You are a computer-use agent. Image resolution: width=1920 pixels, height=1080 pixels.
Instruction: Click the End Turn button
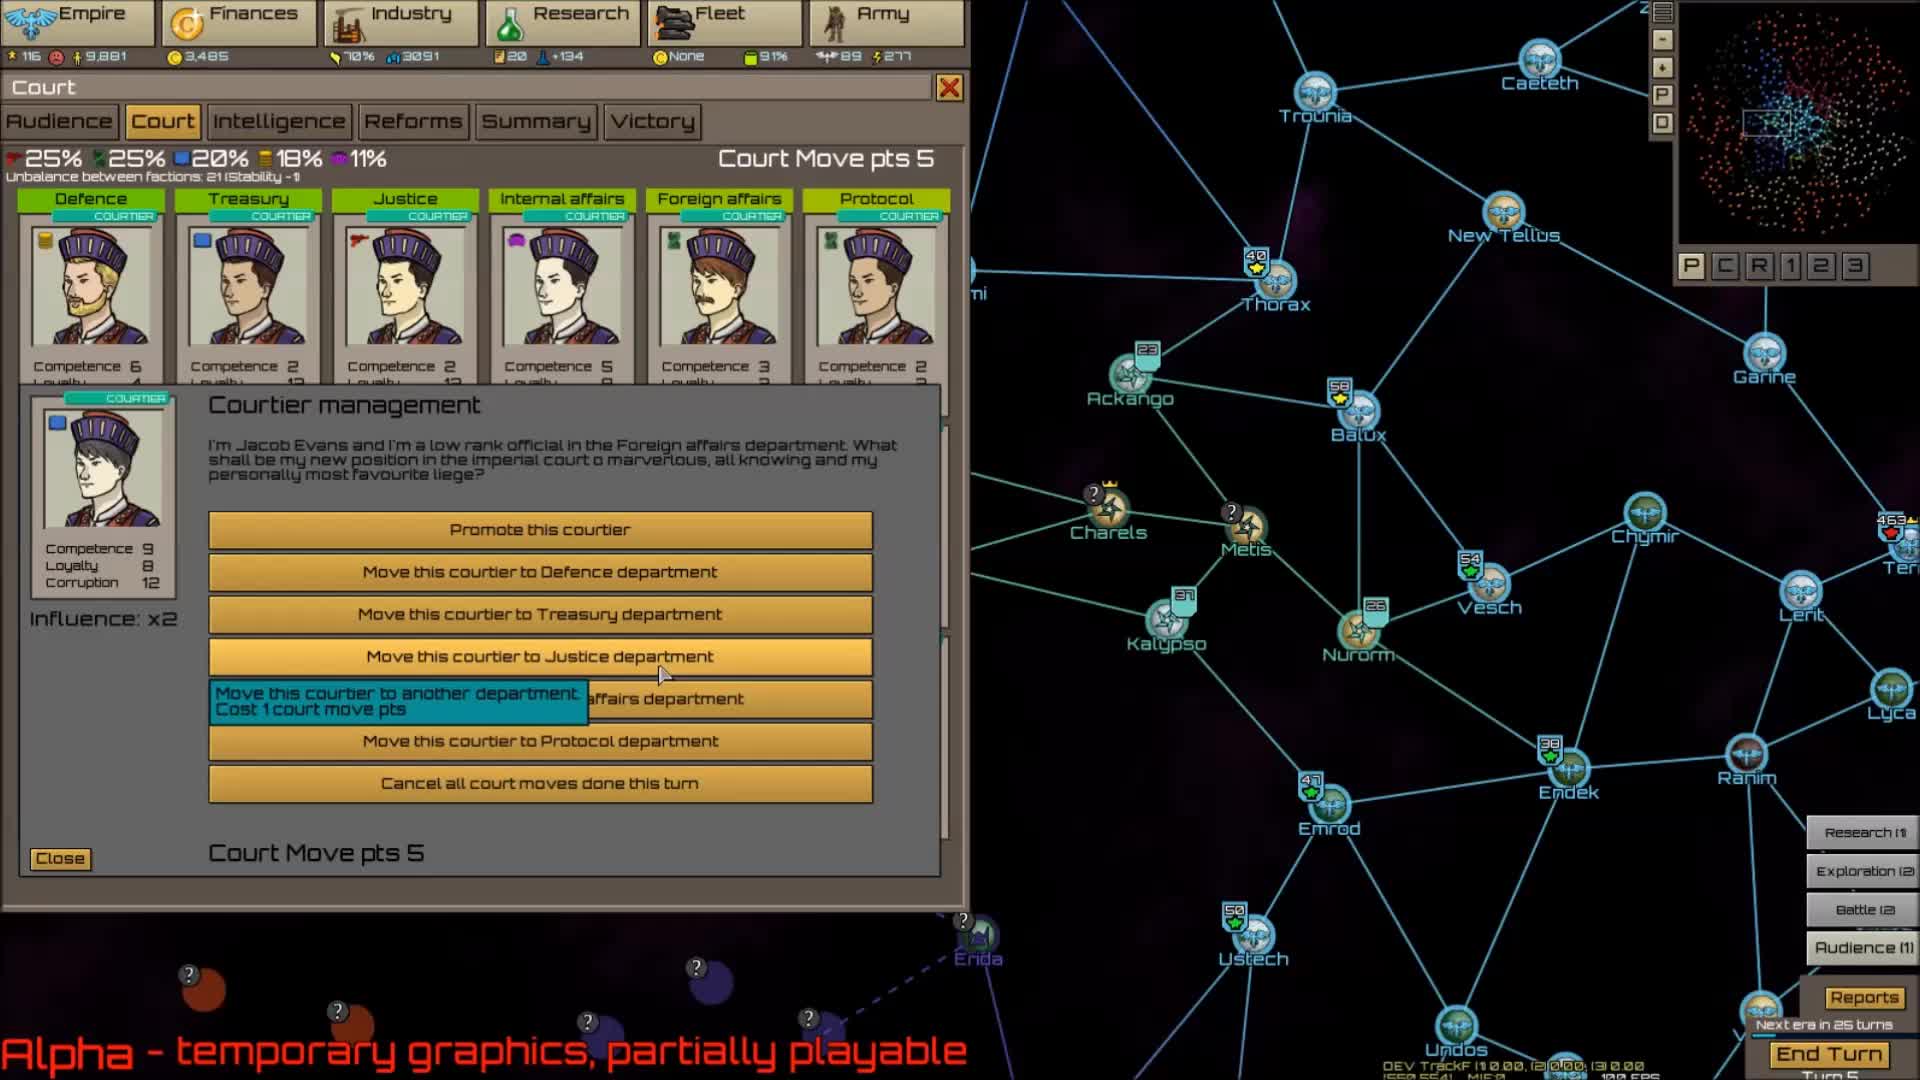coord(1829,1054)
